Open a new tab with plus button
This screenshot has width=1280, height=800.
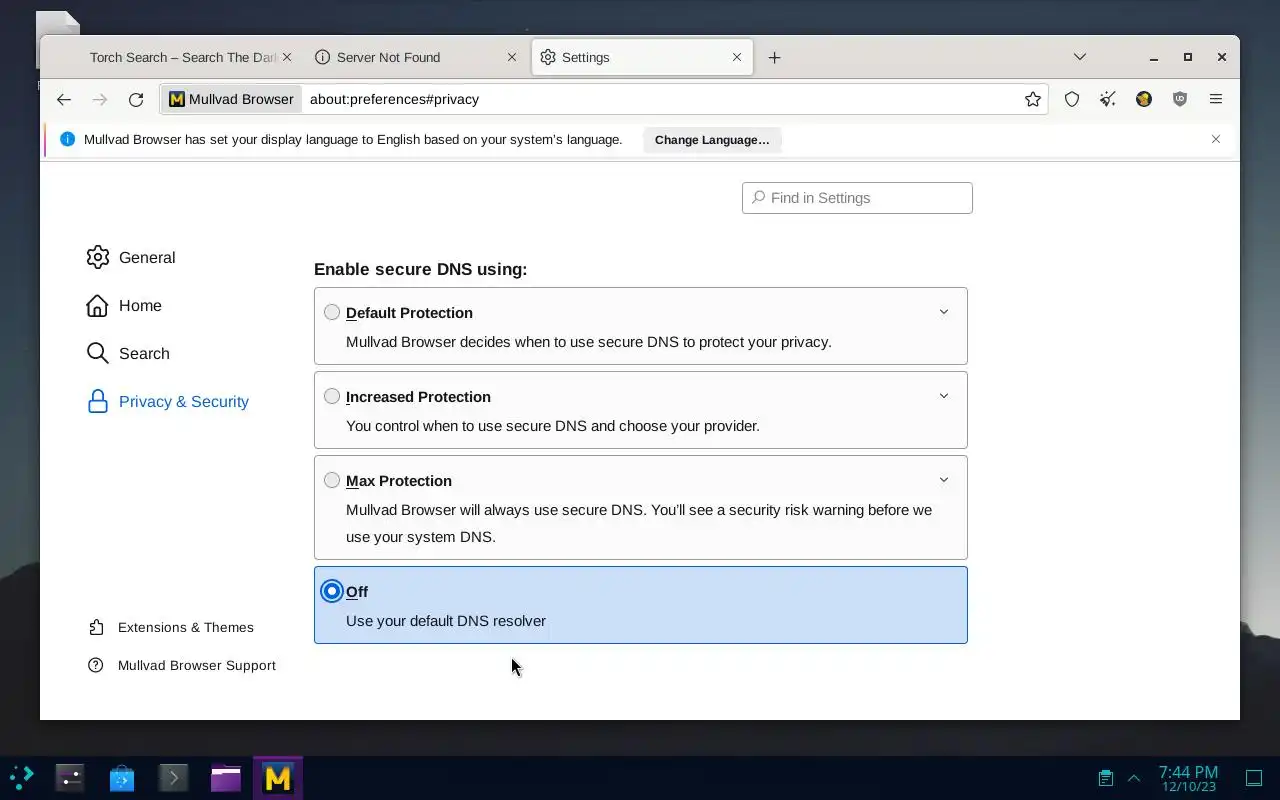[x=774, y=57]
